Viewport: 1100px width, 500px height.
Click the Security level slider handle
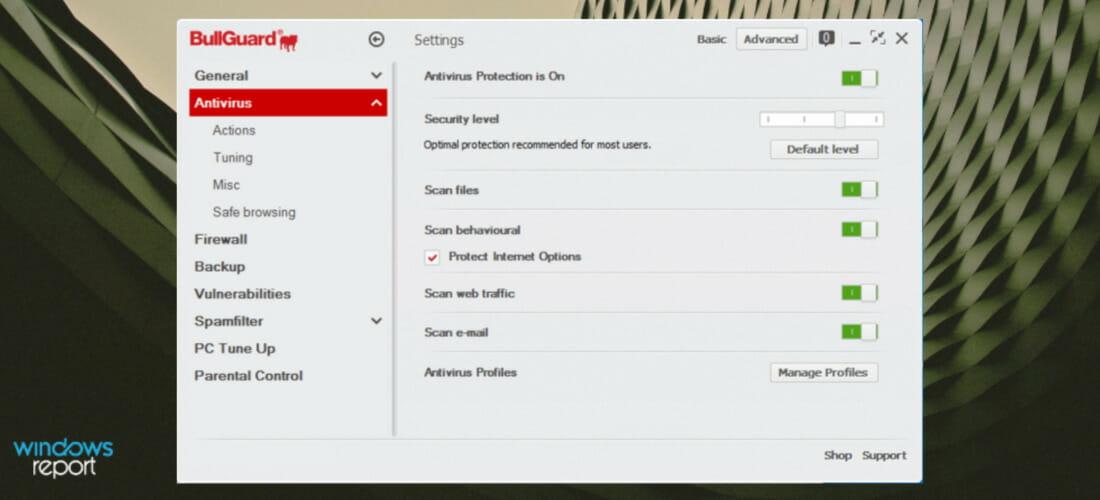[840, 119]
